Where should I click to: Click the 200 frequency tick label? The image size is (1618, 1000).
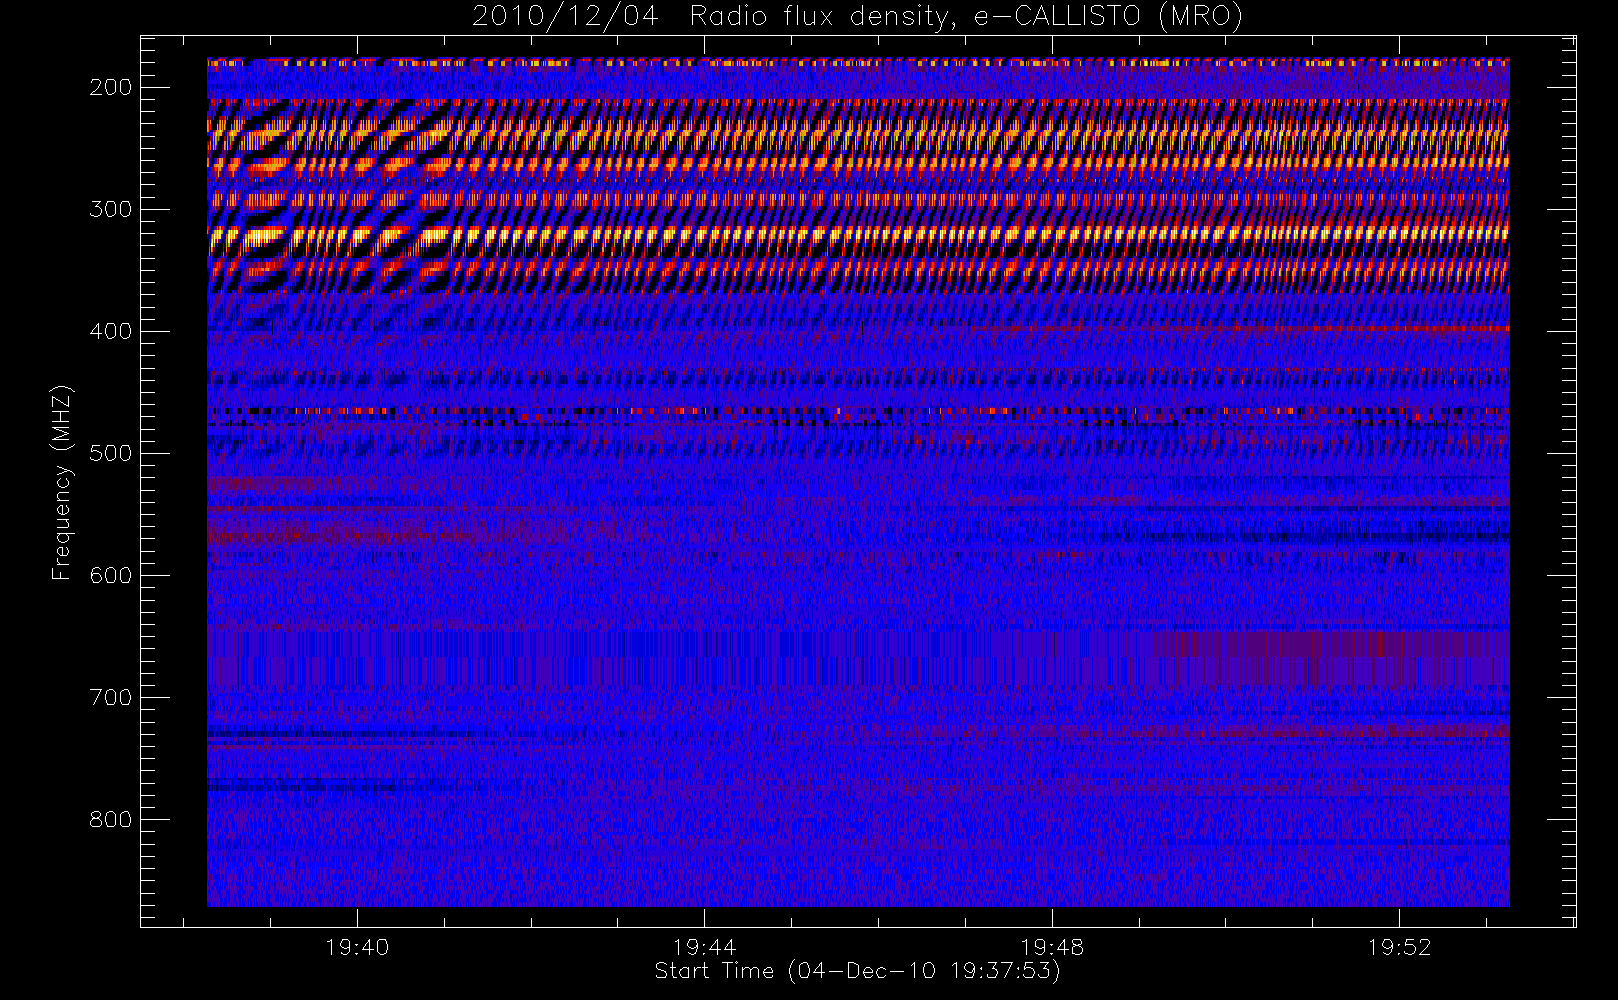click(x=111, y=87)
